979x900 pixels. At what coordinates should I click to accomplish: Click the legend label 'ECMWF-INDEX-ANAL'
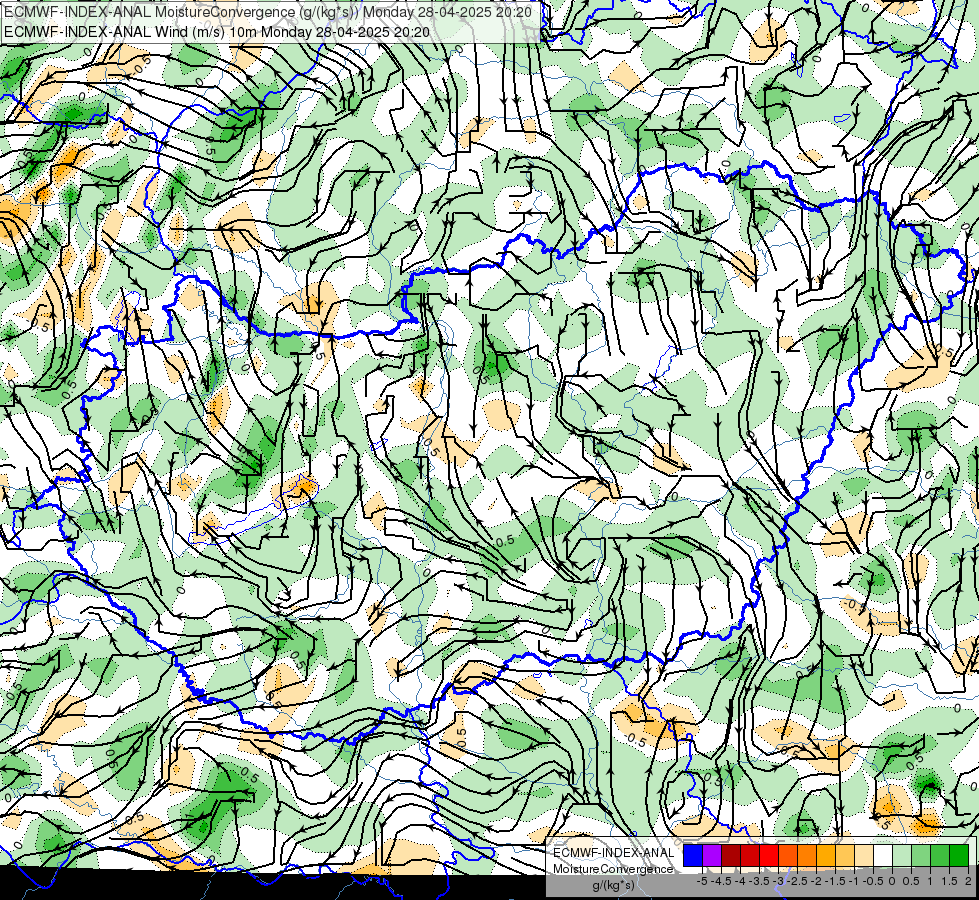(x=614, y=853)
